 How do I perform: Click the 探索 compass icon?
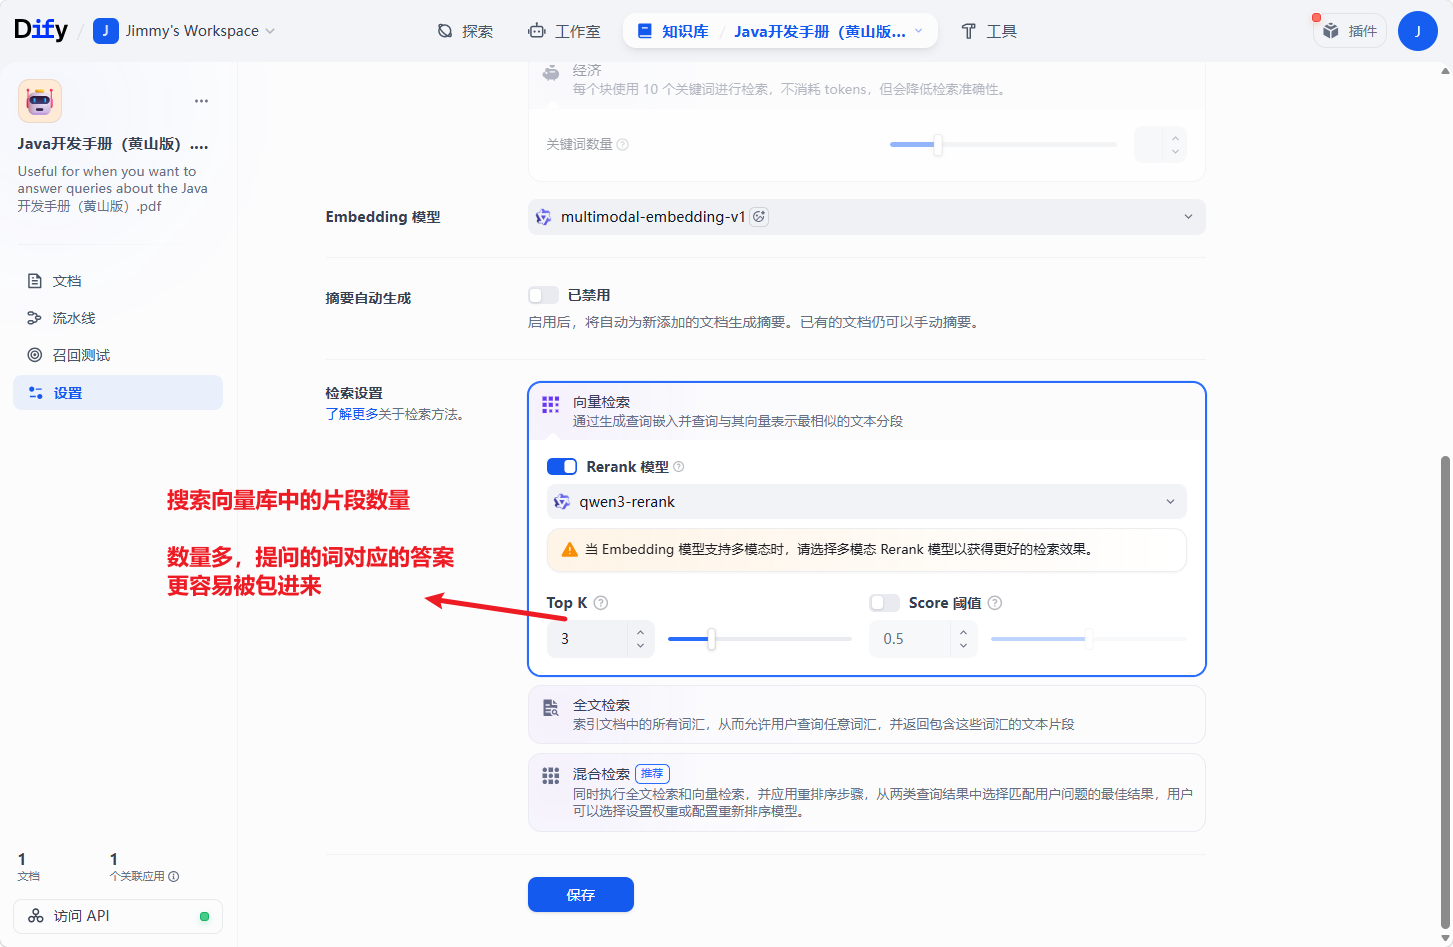tap(445, 31)
